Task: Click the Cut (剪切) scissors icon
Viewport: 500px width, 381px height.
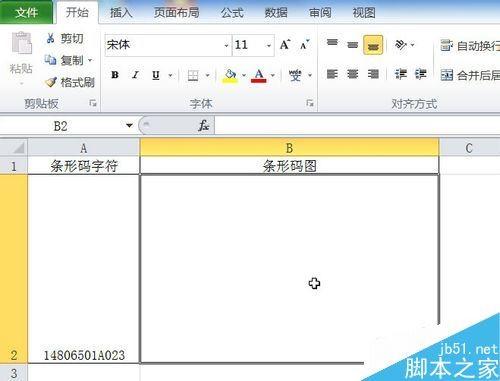Action: point(50,38)
